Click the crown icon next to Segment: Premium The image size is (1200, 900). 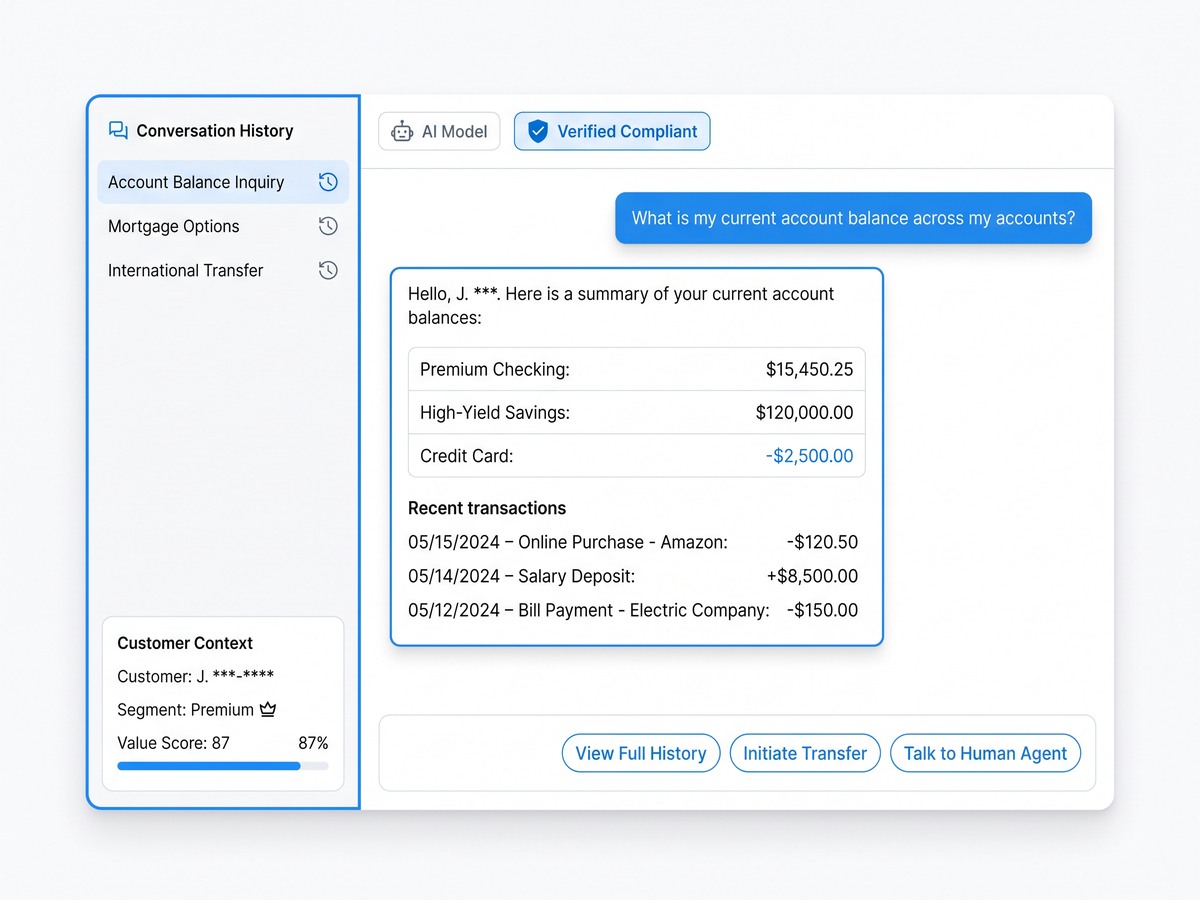(268, 710)
